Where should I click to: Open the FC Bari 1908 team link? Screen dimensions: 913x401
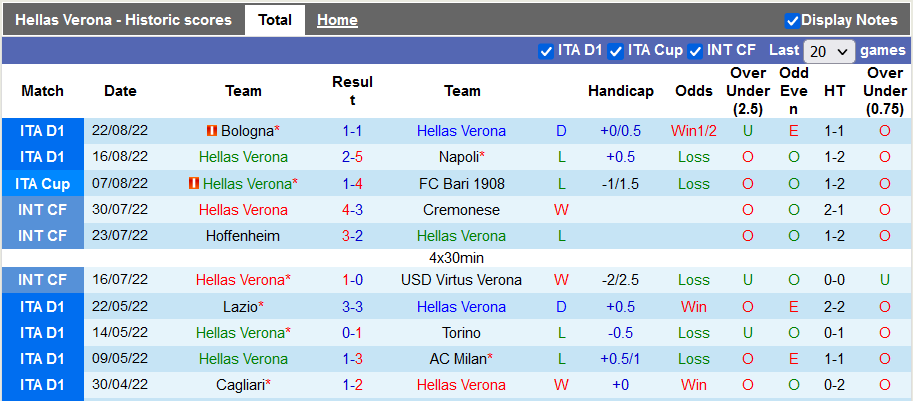pyautogui.click(x=462, y=184)
